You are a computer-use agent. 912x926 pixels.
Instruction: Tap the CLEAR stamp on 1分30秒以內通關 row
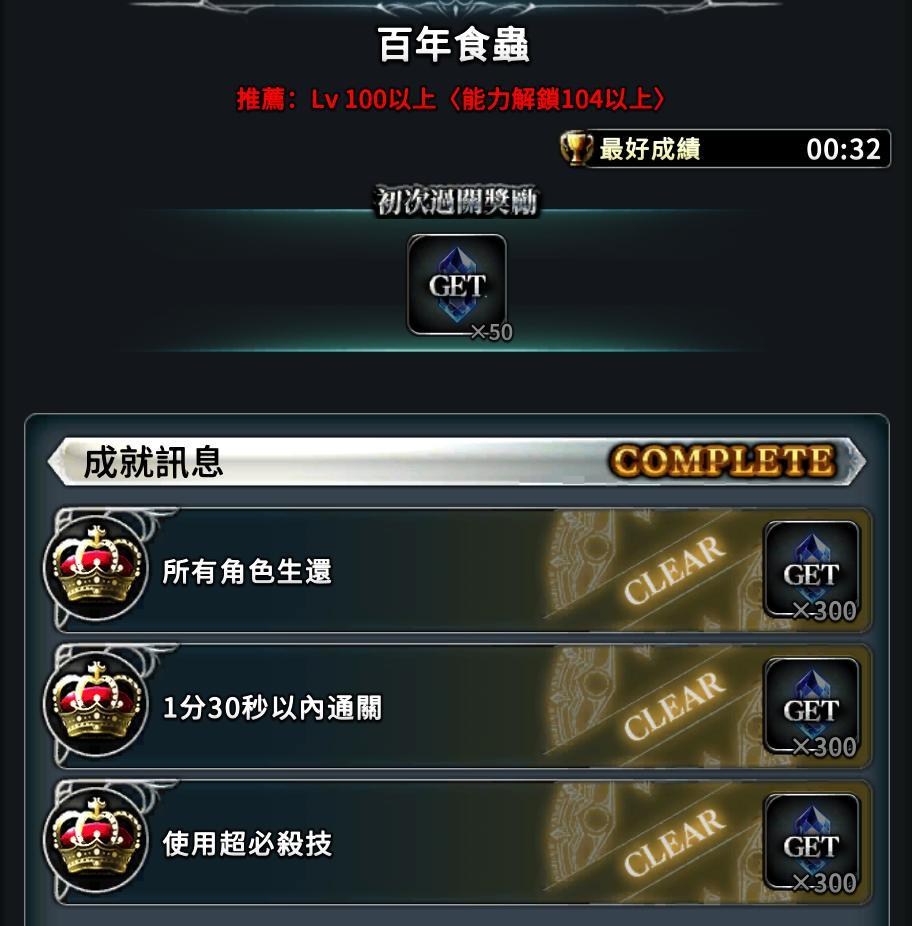673,706
